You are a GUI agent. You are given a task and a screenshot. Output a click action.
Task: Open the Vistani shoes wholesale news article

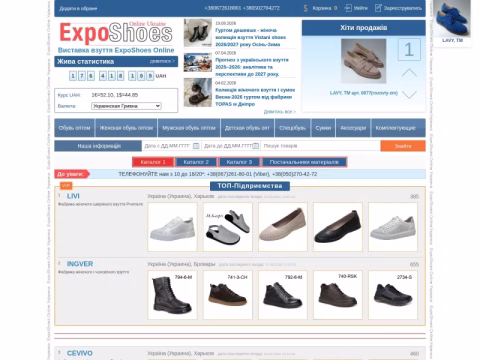click(x=250, y=37)
